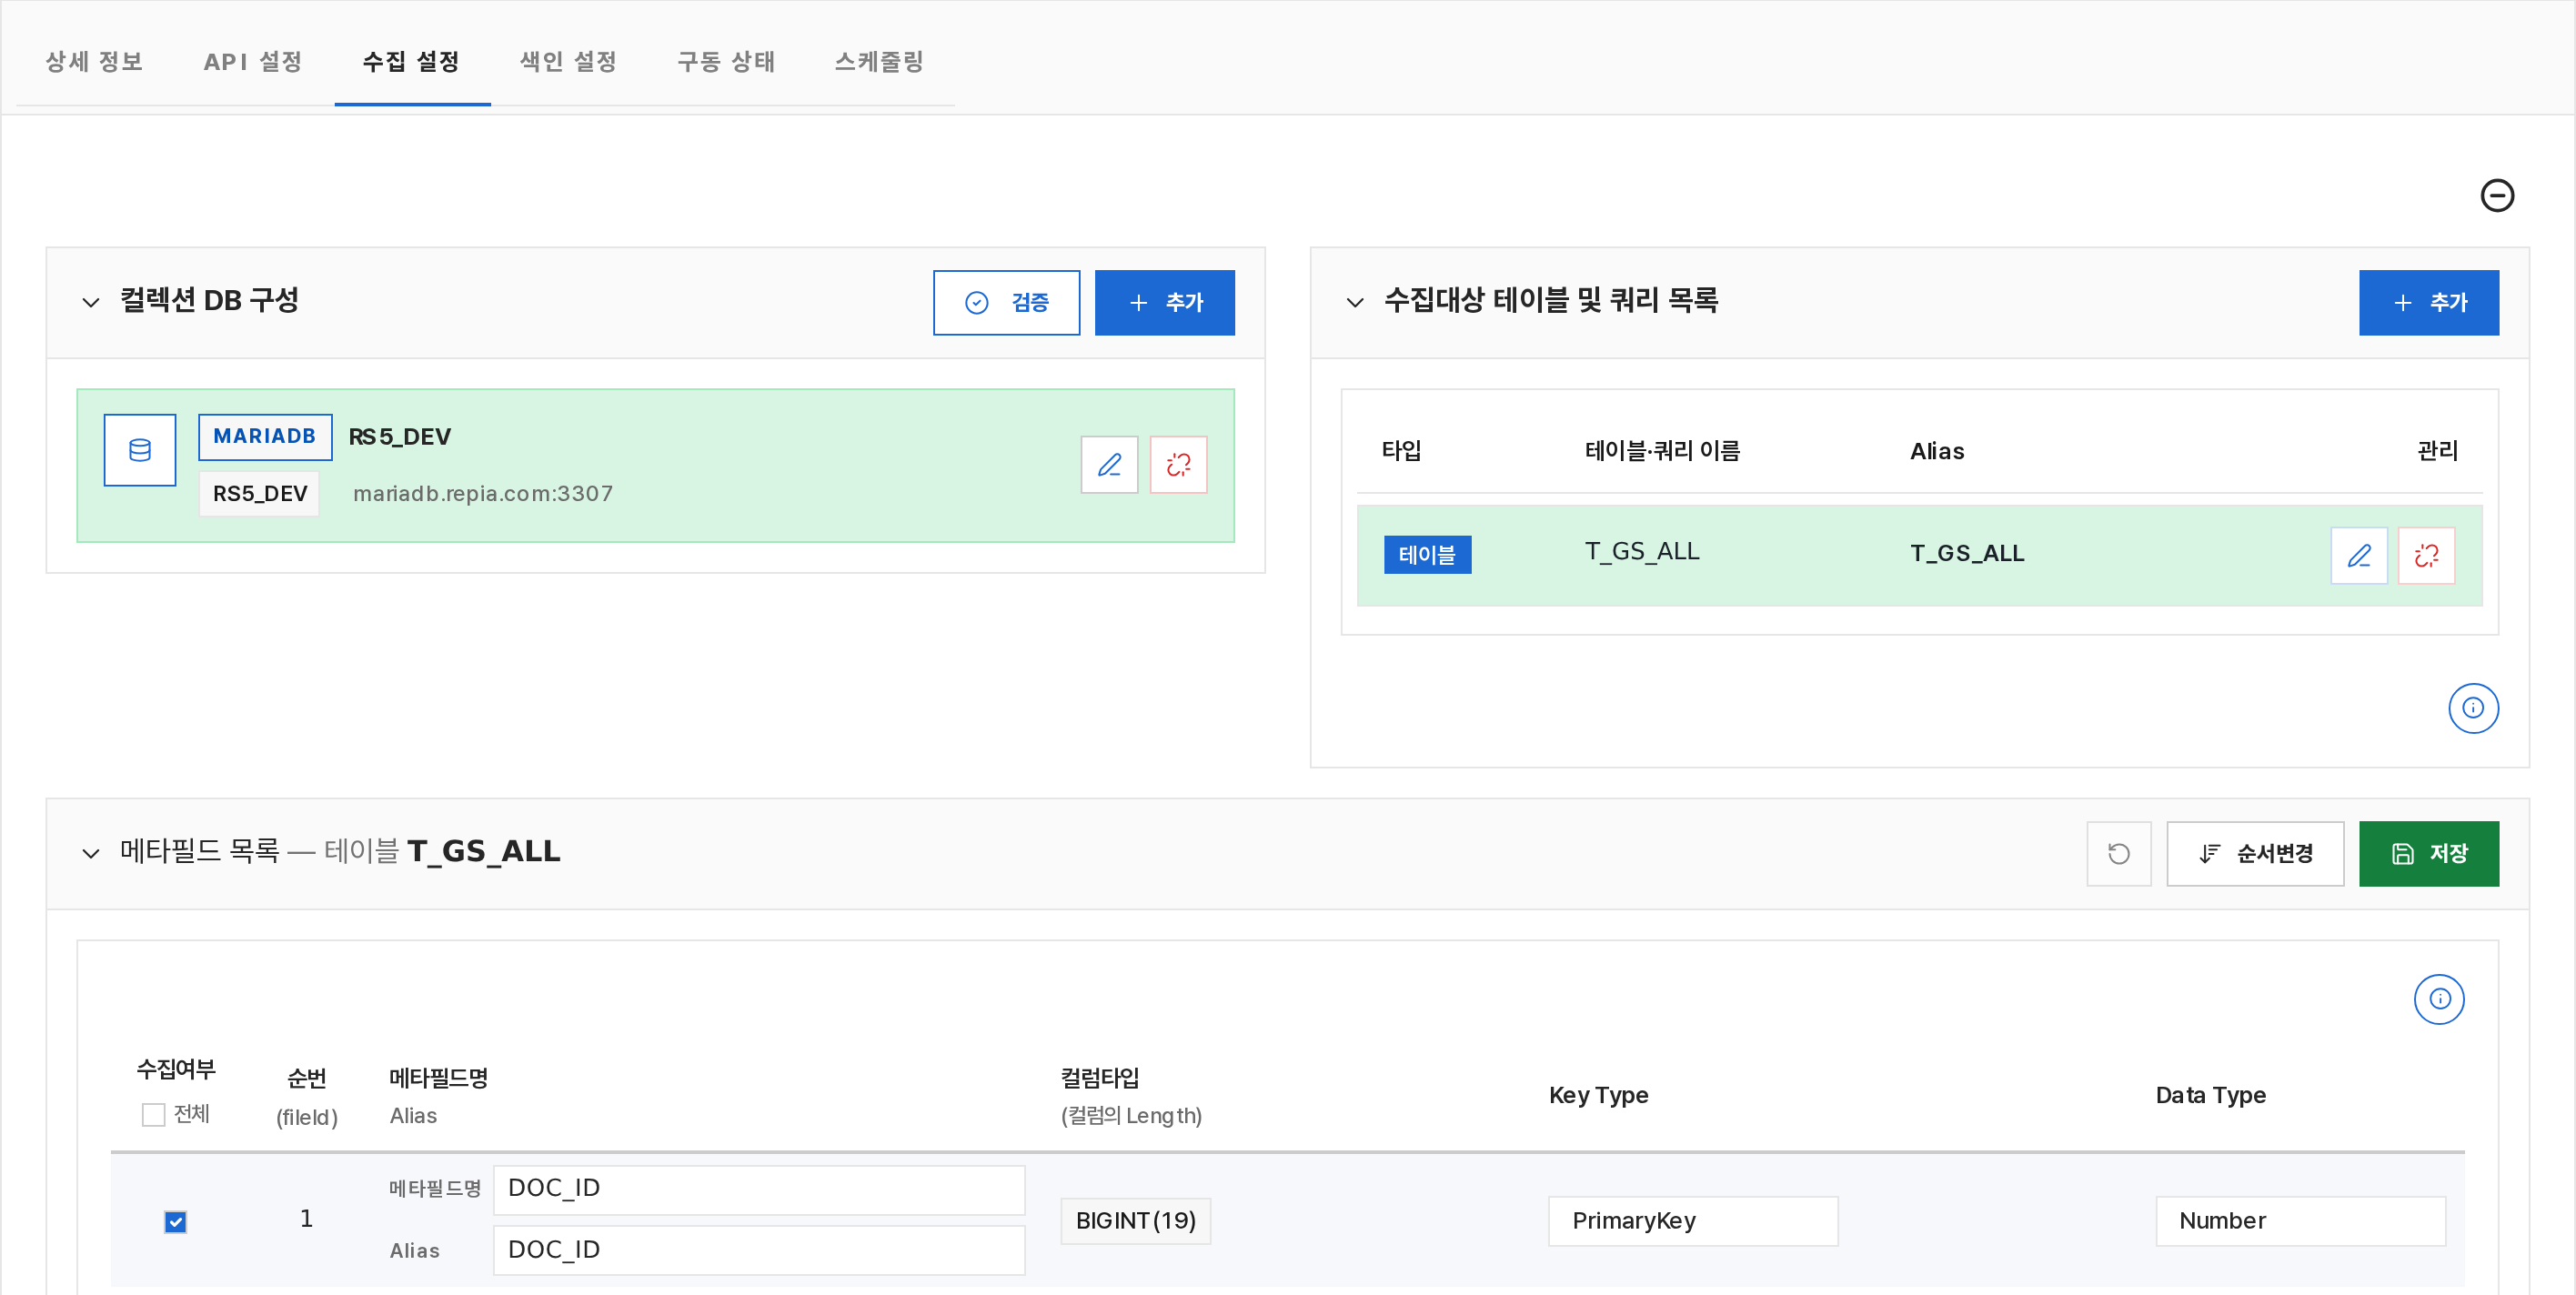Edit the RS5_DEV database connection
Screen dimensions: 2576x1295
coord(1109,465)
